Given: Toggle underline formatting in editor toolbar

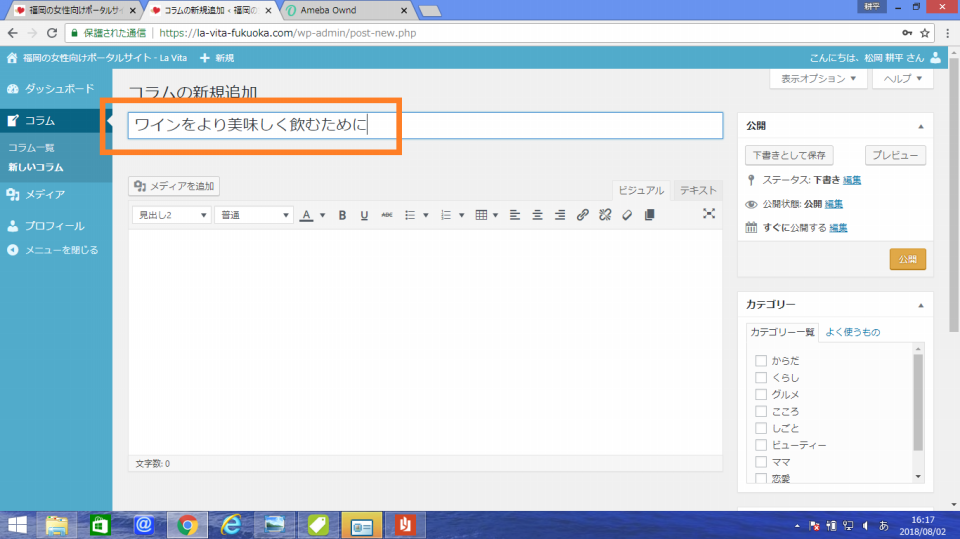Looking at the screenshot, I should 364,215.
